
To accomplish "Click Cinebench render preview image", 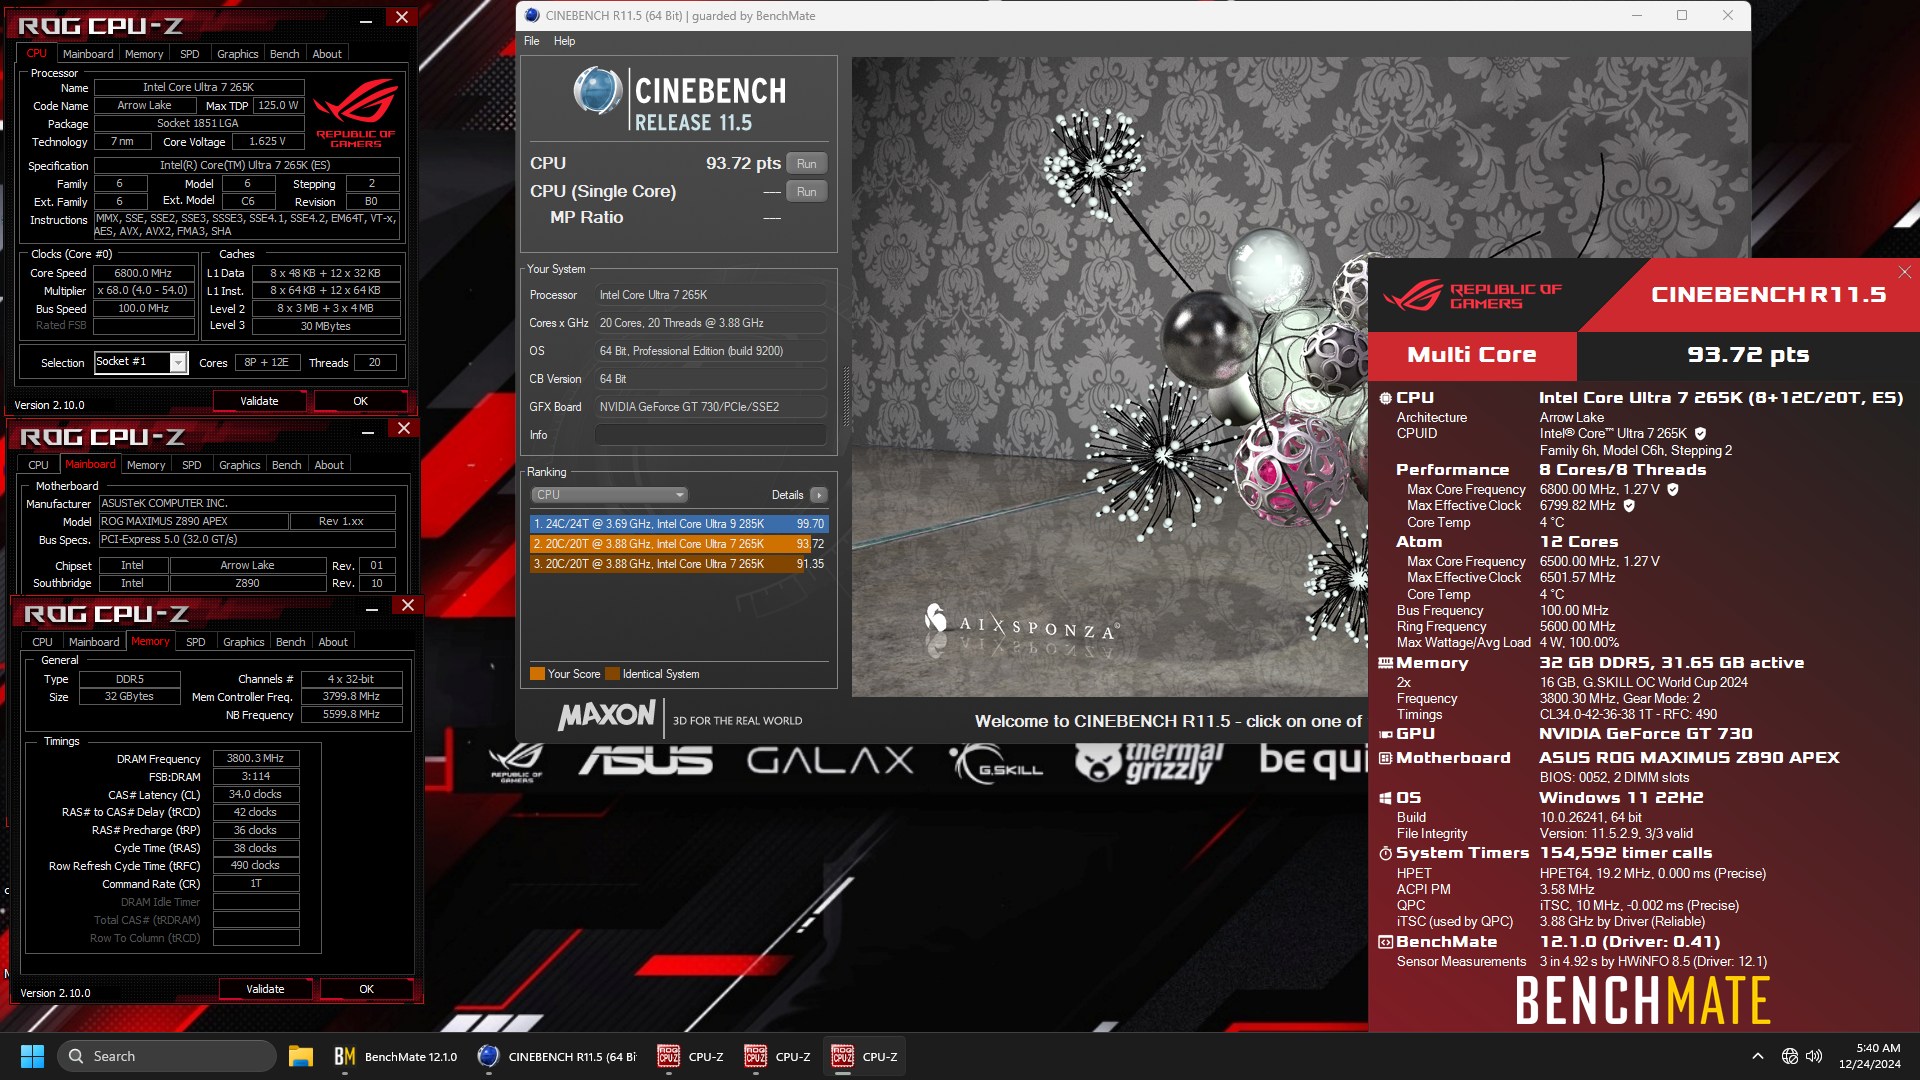I will 1108,376.
